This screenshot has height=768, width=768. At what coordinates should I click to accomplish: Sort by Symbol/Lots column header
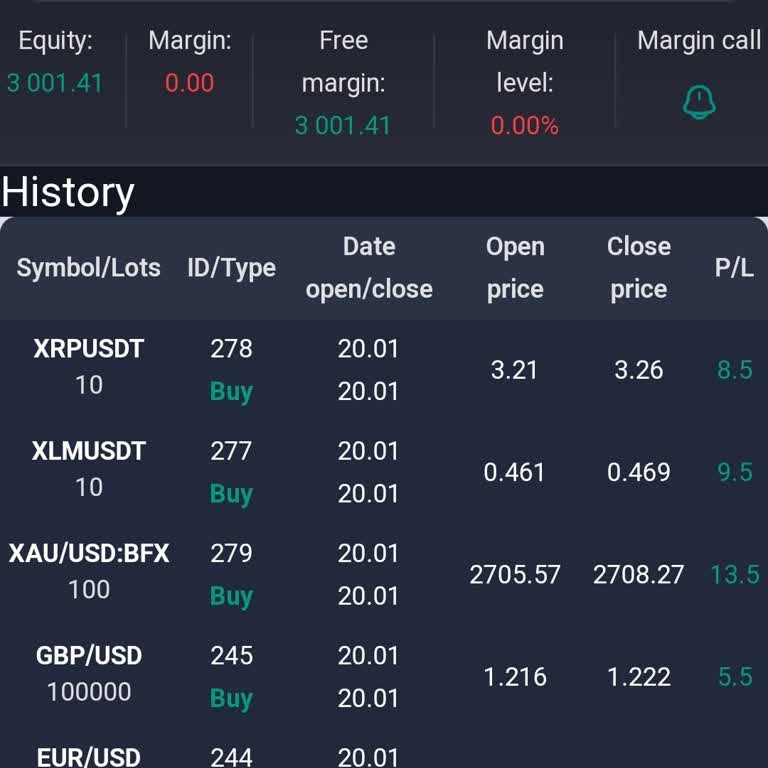(89, 268)
